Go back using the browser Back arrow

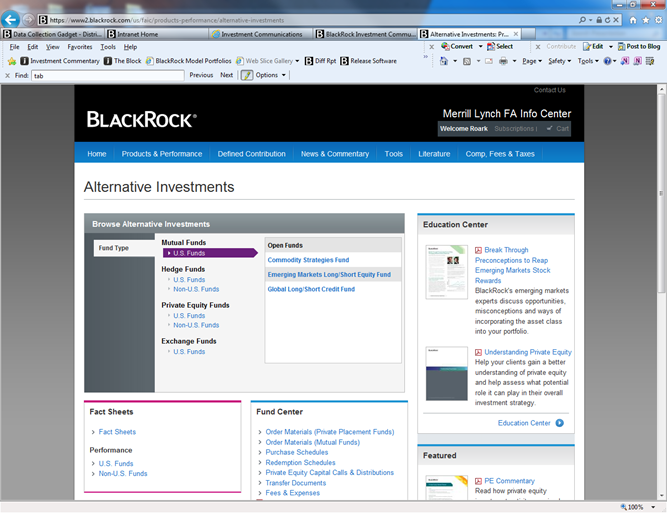[11, 19]
